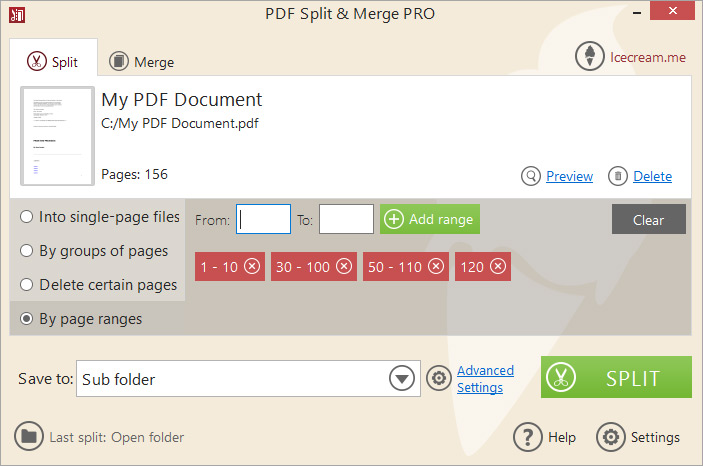Click the file path 'C:/My PDF Document.pdf'
The height and width of the screenshot is (466, 703).
pyautogui.click(x=180, y=123)
